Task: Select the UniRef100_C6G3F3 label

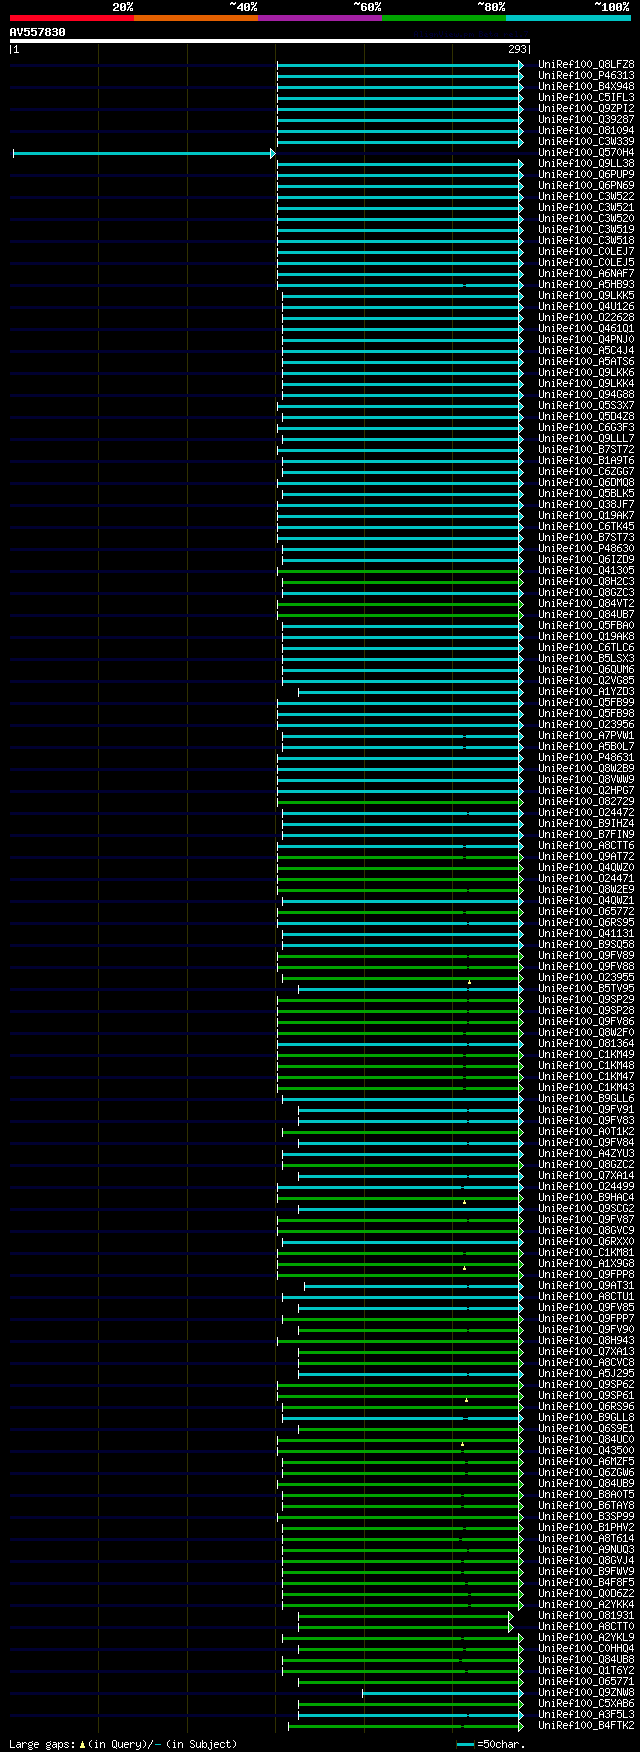Action: point(586,428)
